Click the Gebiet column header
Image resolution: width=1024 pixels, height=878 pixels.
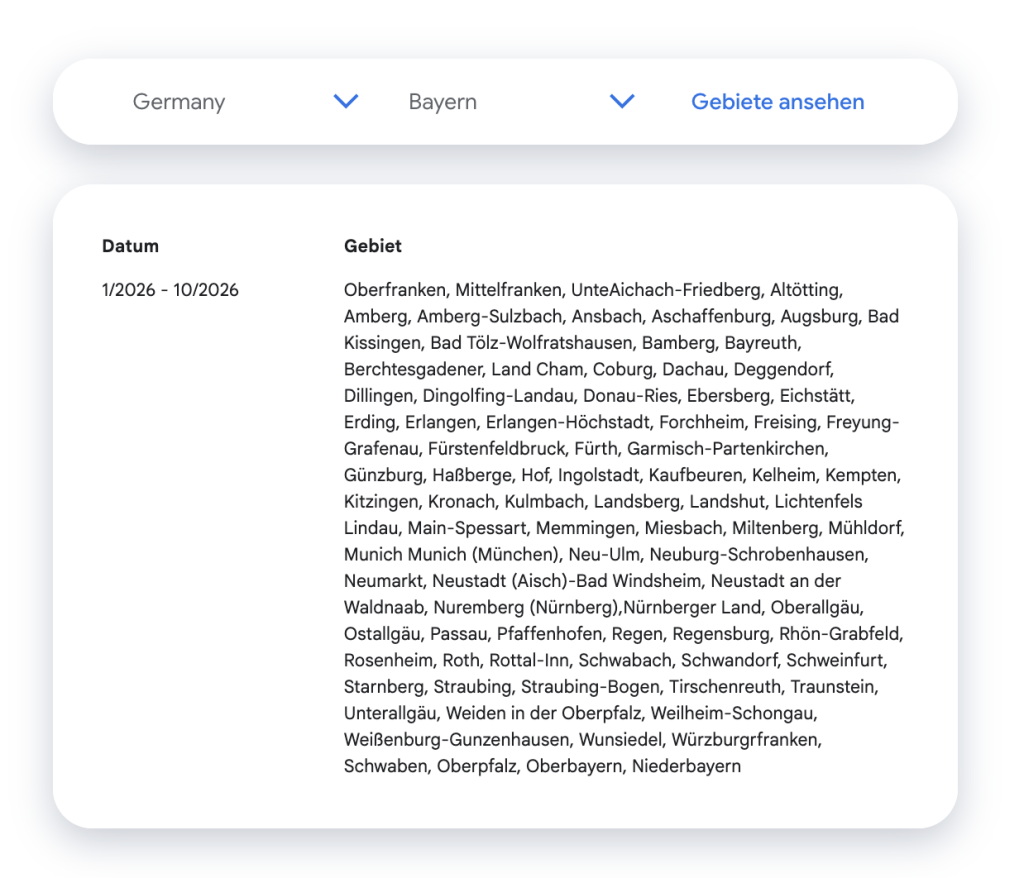[372, 246]
